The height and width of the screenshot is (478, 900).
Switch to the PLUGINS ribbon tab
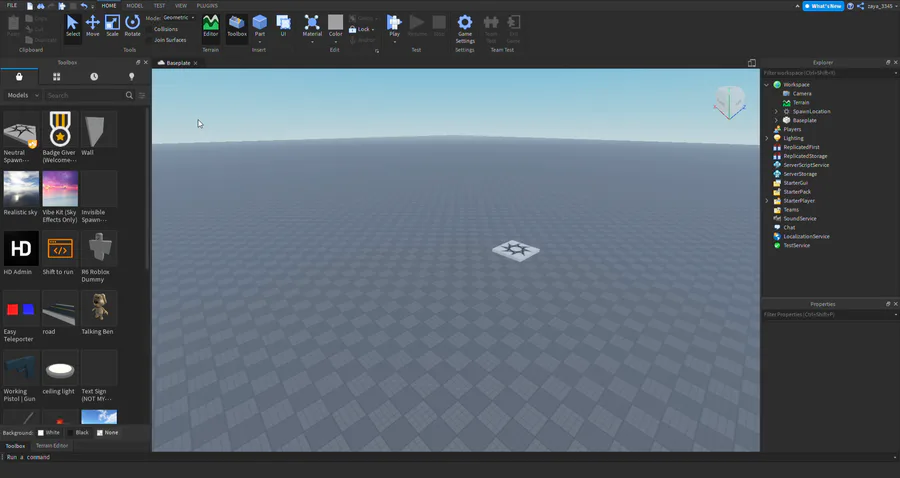[207, 6]
